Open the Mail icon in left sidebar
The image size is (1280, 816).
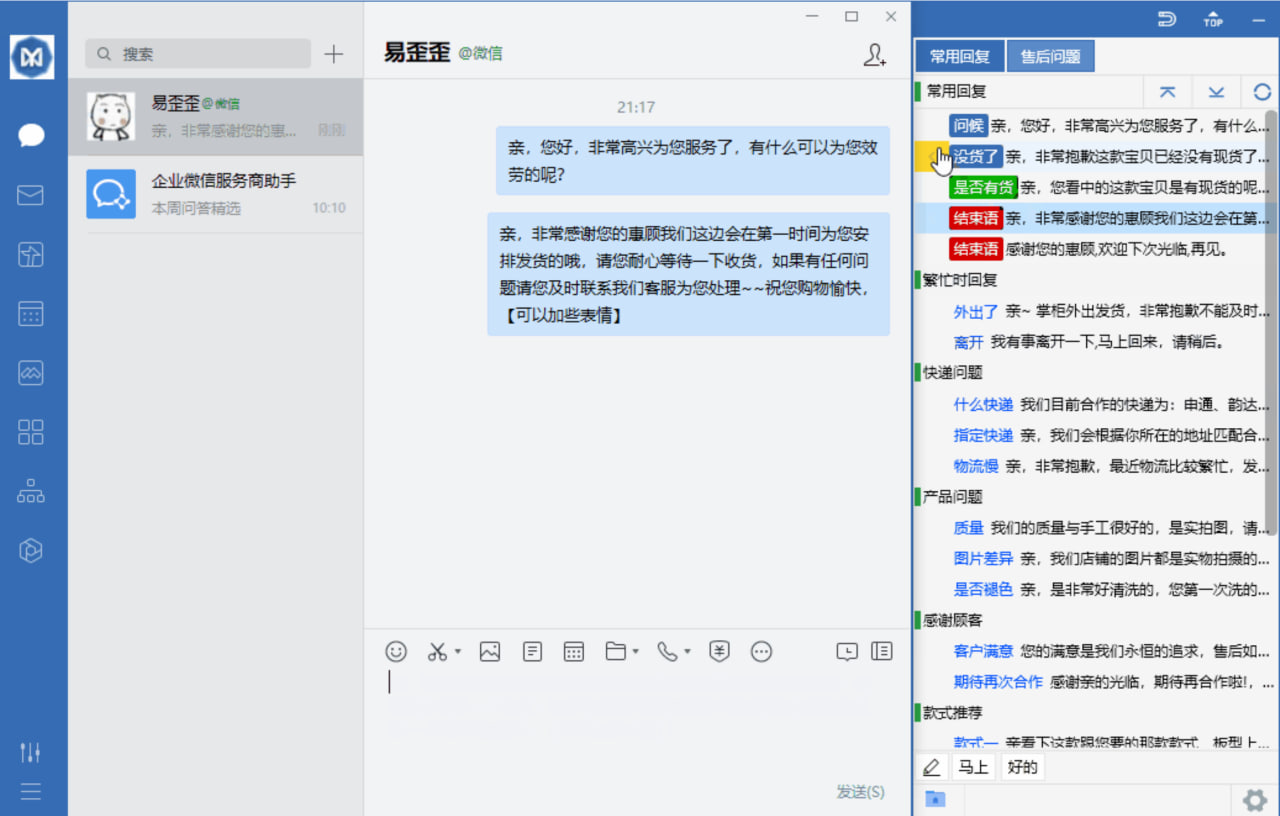31,195
